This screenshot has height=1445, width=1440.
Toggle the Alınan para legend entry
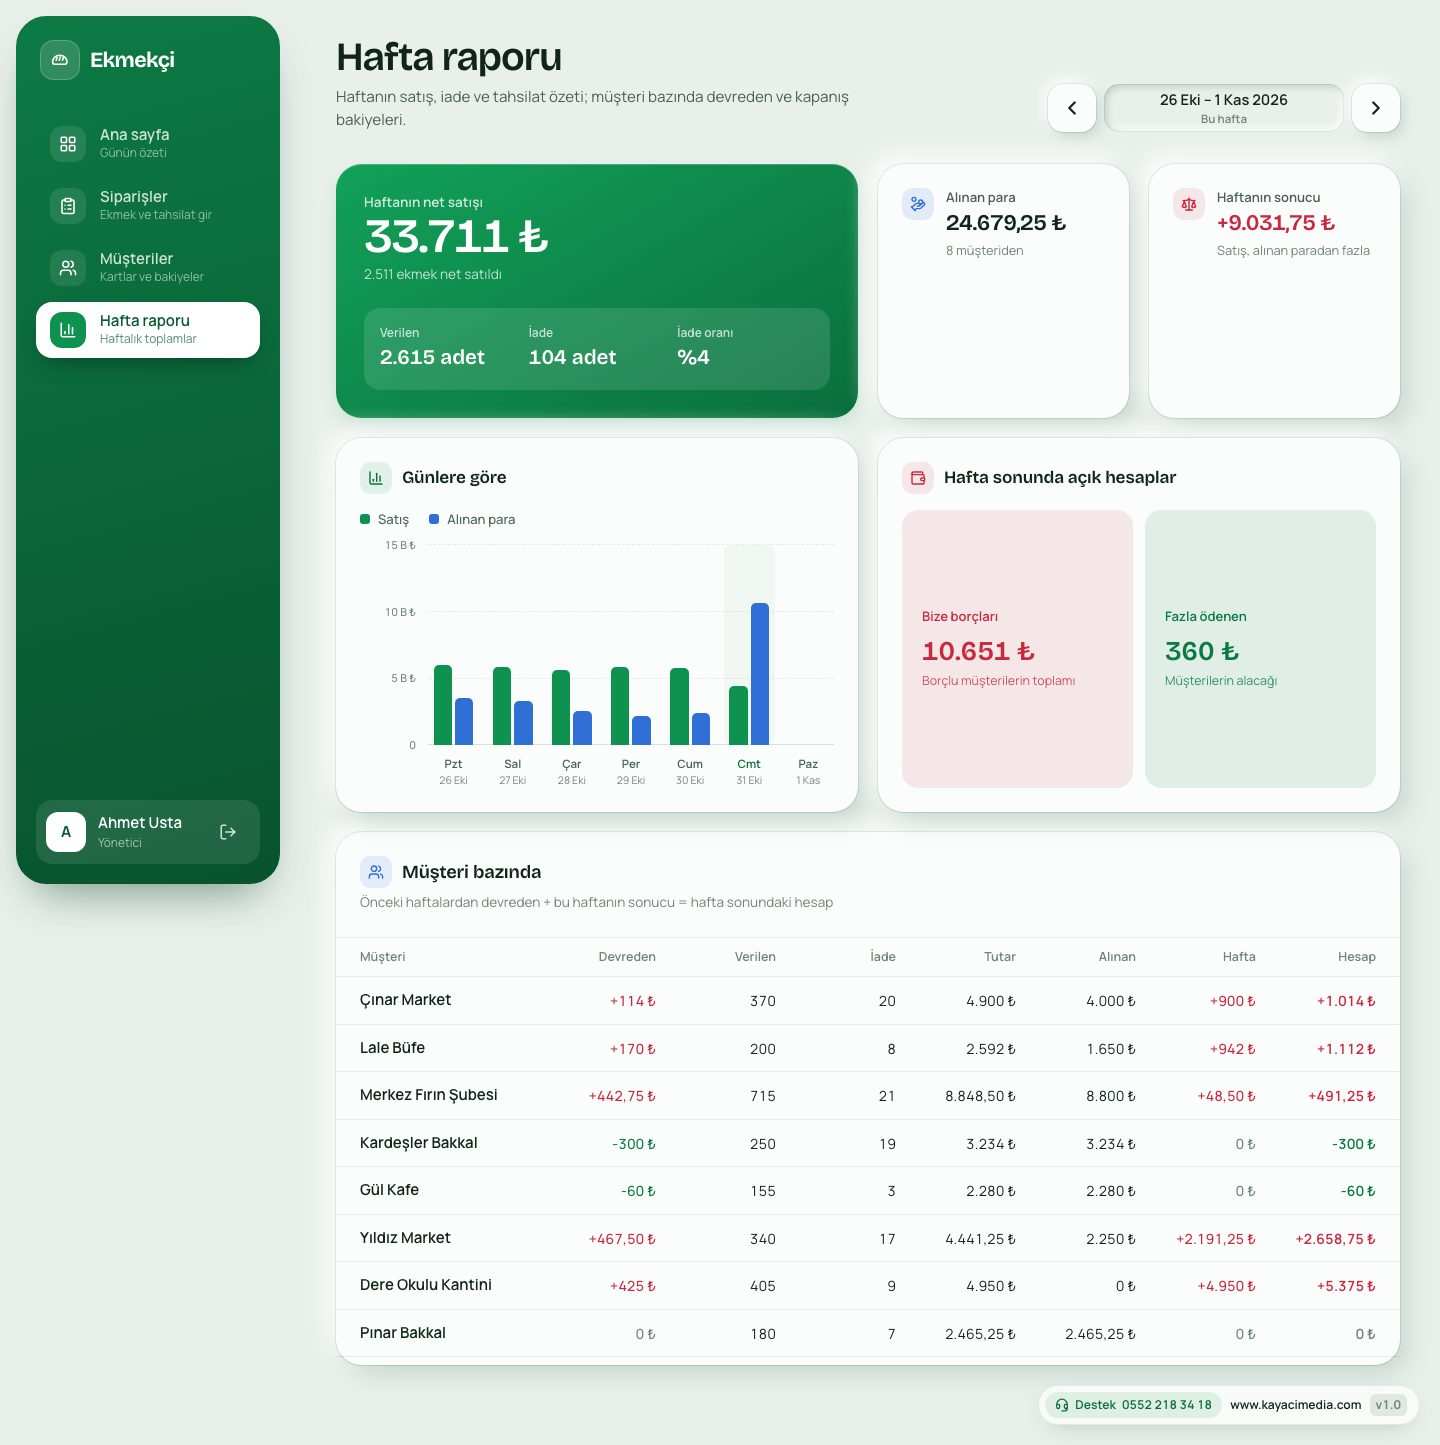[x=472, y=519]
